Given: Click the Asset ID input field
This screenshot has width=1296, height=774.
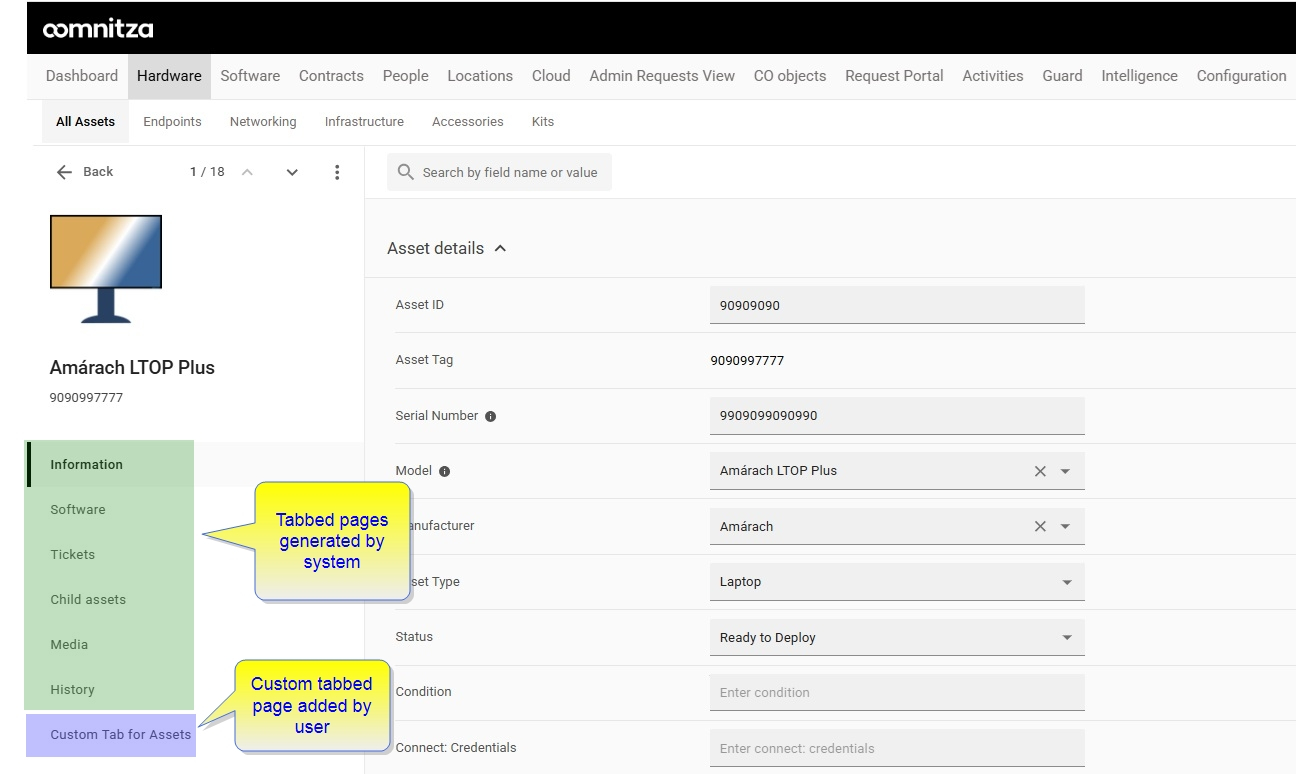Looking at the screenshot, I should 897,305.
